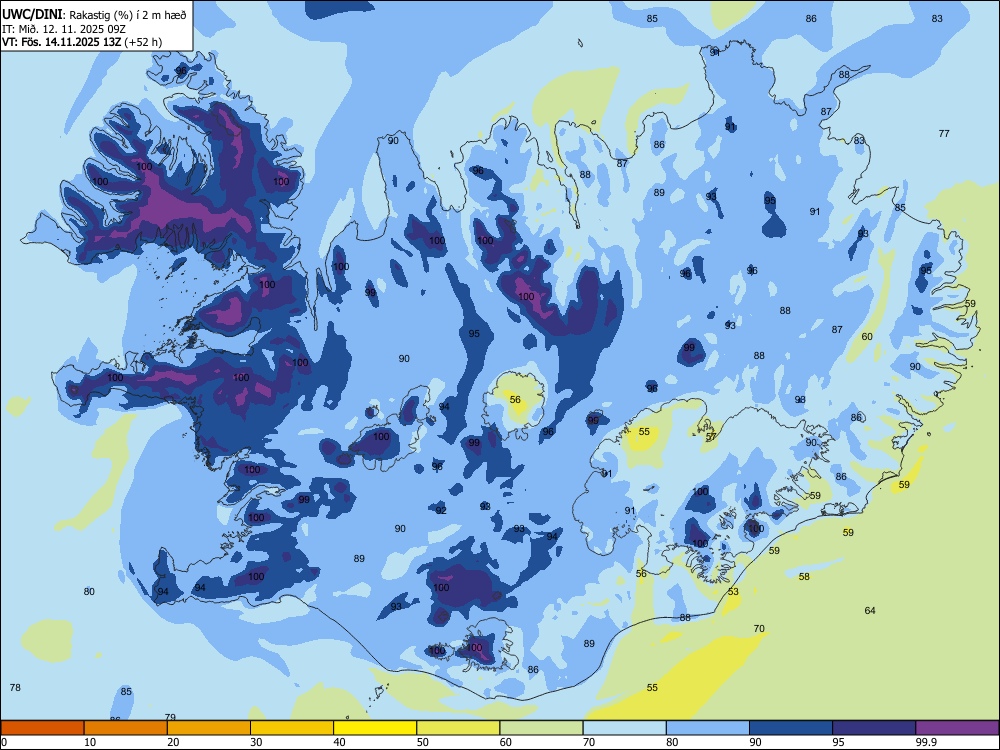Select the dark blue 90–95 legend swatch
The image size is (1000, 750).
tap(791, 728)
